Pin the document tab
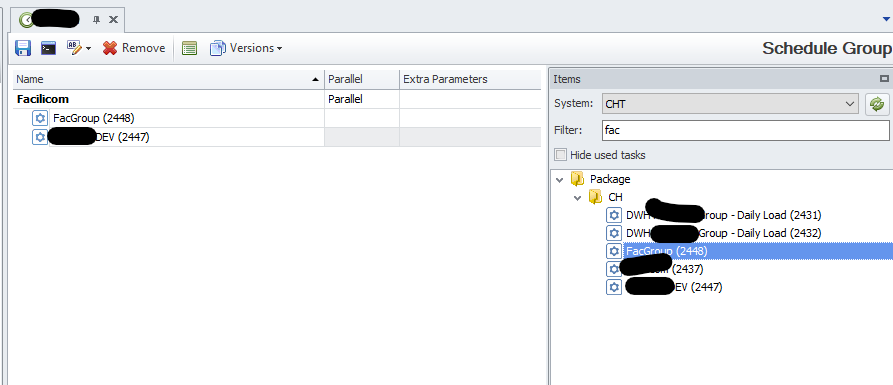This screenshot has width=893, height=385. coord(96,19)
